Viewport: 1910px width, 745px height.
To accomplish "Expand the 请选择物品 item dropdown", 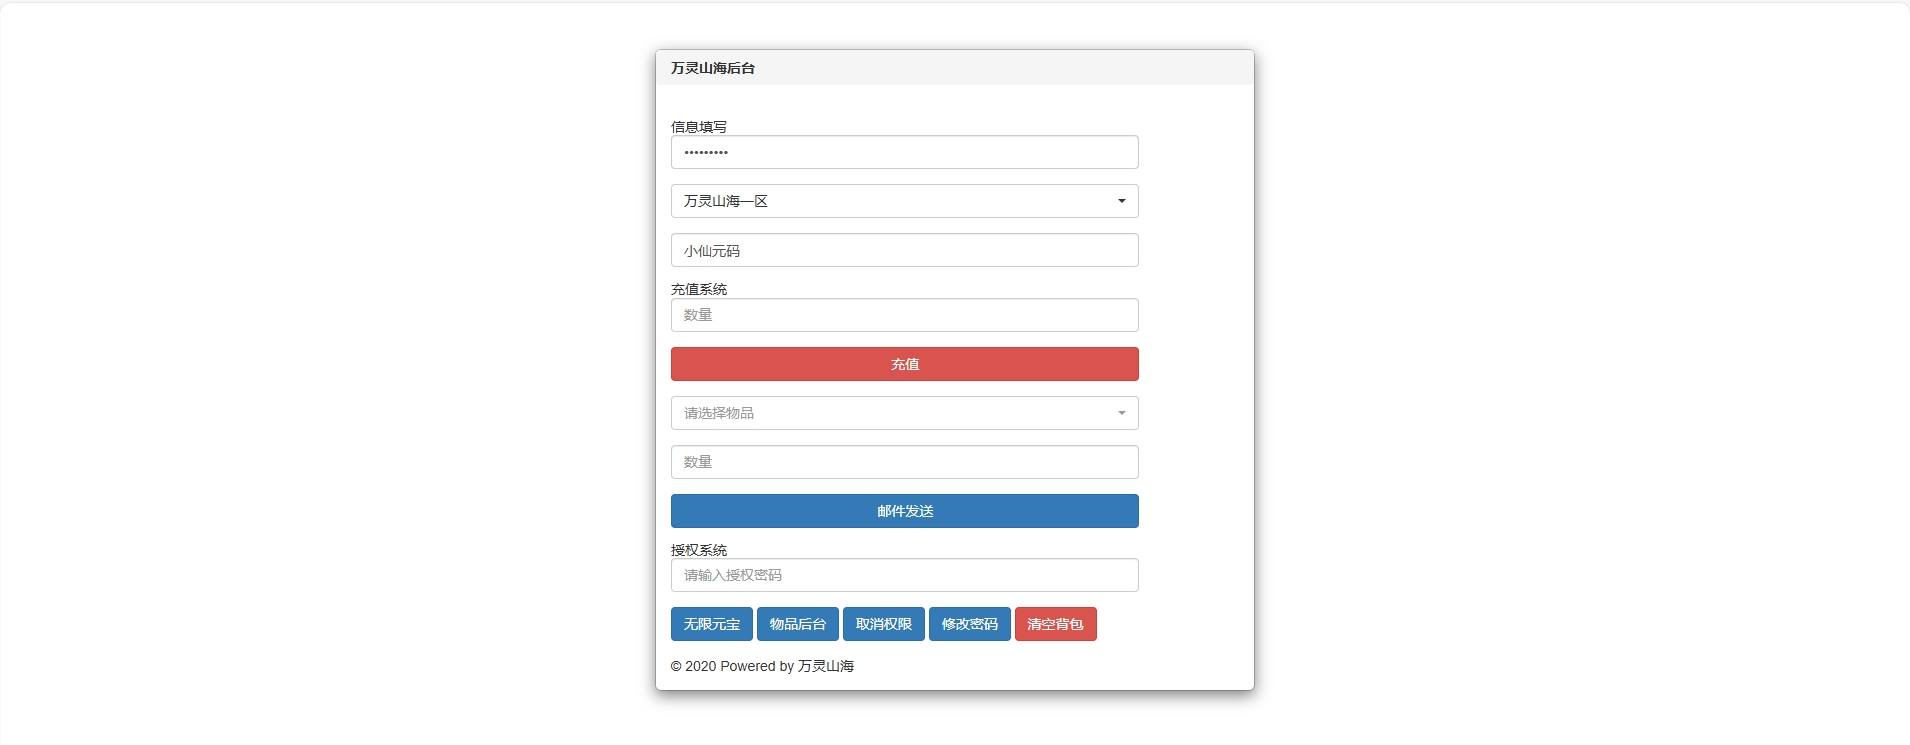I will coord(904,413).
